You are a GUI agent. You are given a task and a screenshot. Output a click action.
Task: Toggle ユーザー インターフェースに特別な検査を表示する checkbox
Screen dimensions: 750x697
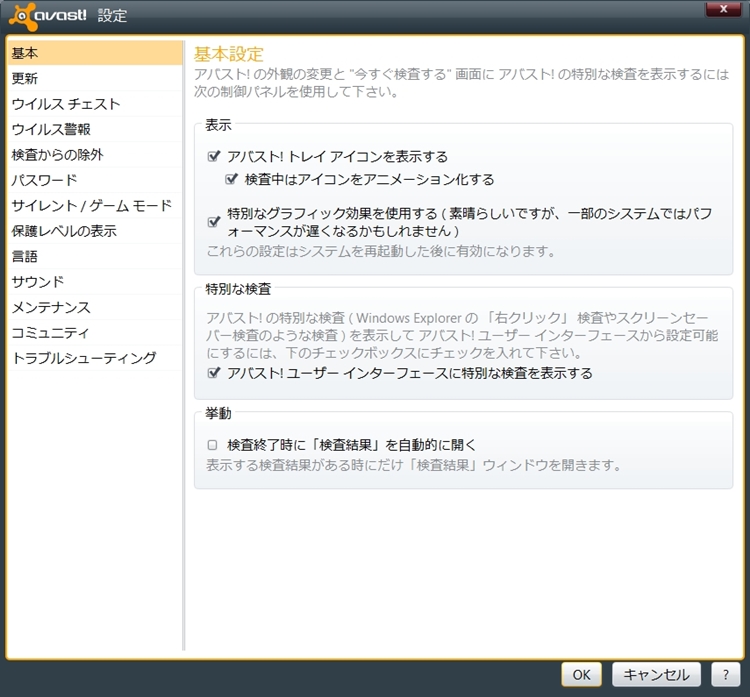pyautogui.click(x=213, y=373)
